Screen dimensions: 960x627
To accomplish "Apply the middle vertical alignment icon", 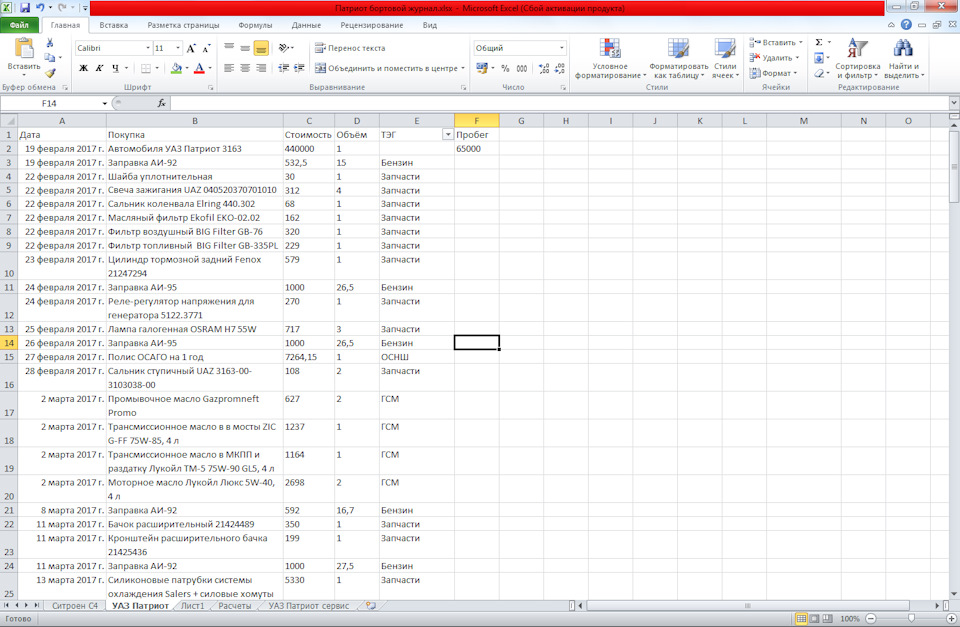I will pos(245,48).
